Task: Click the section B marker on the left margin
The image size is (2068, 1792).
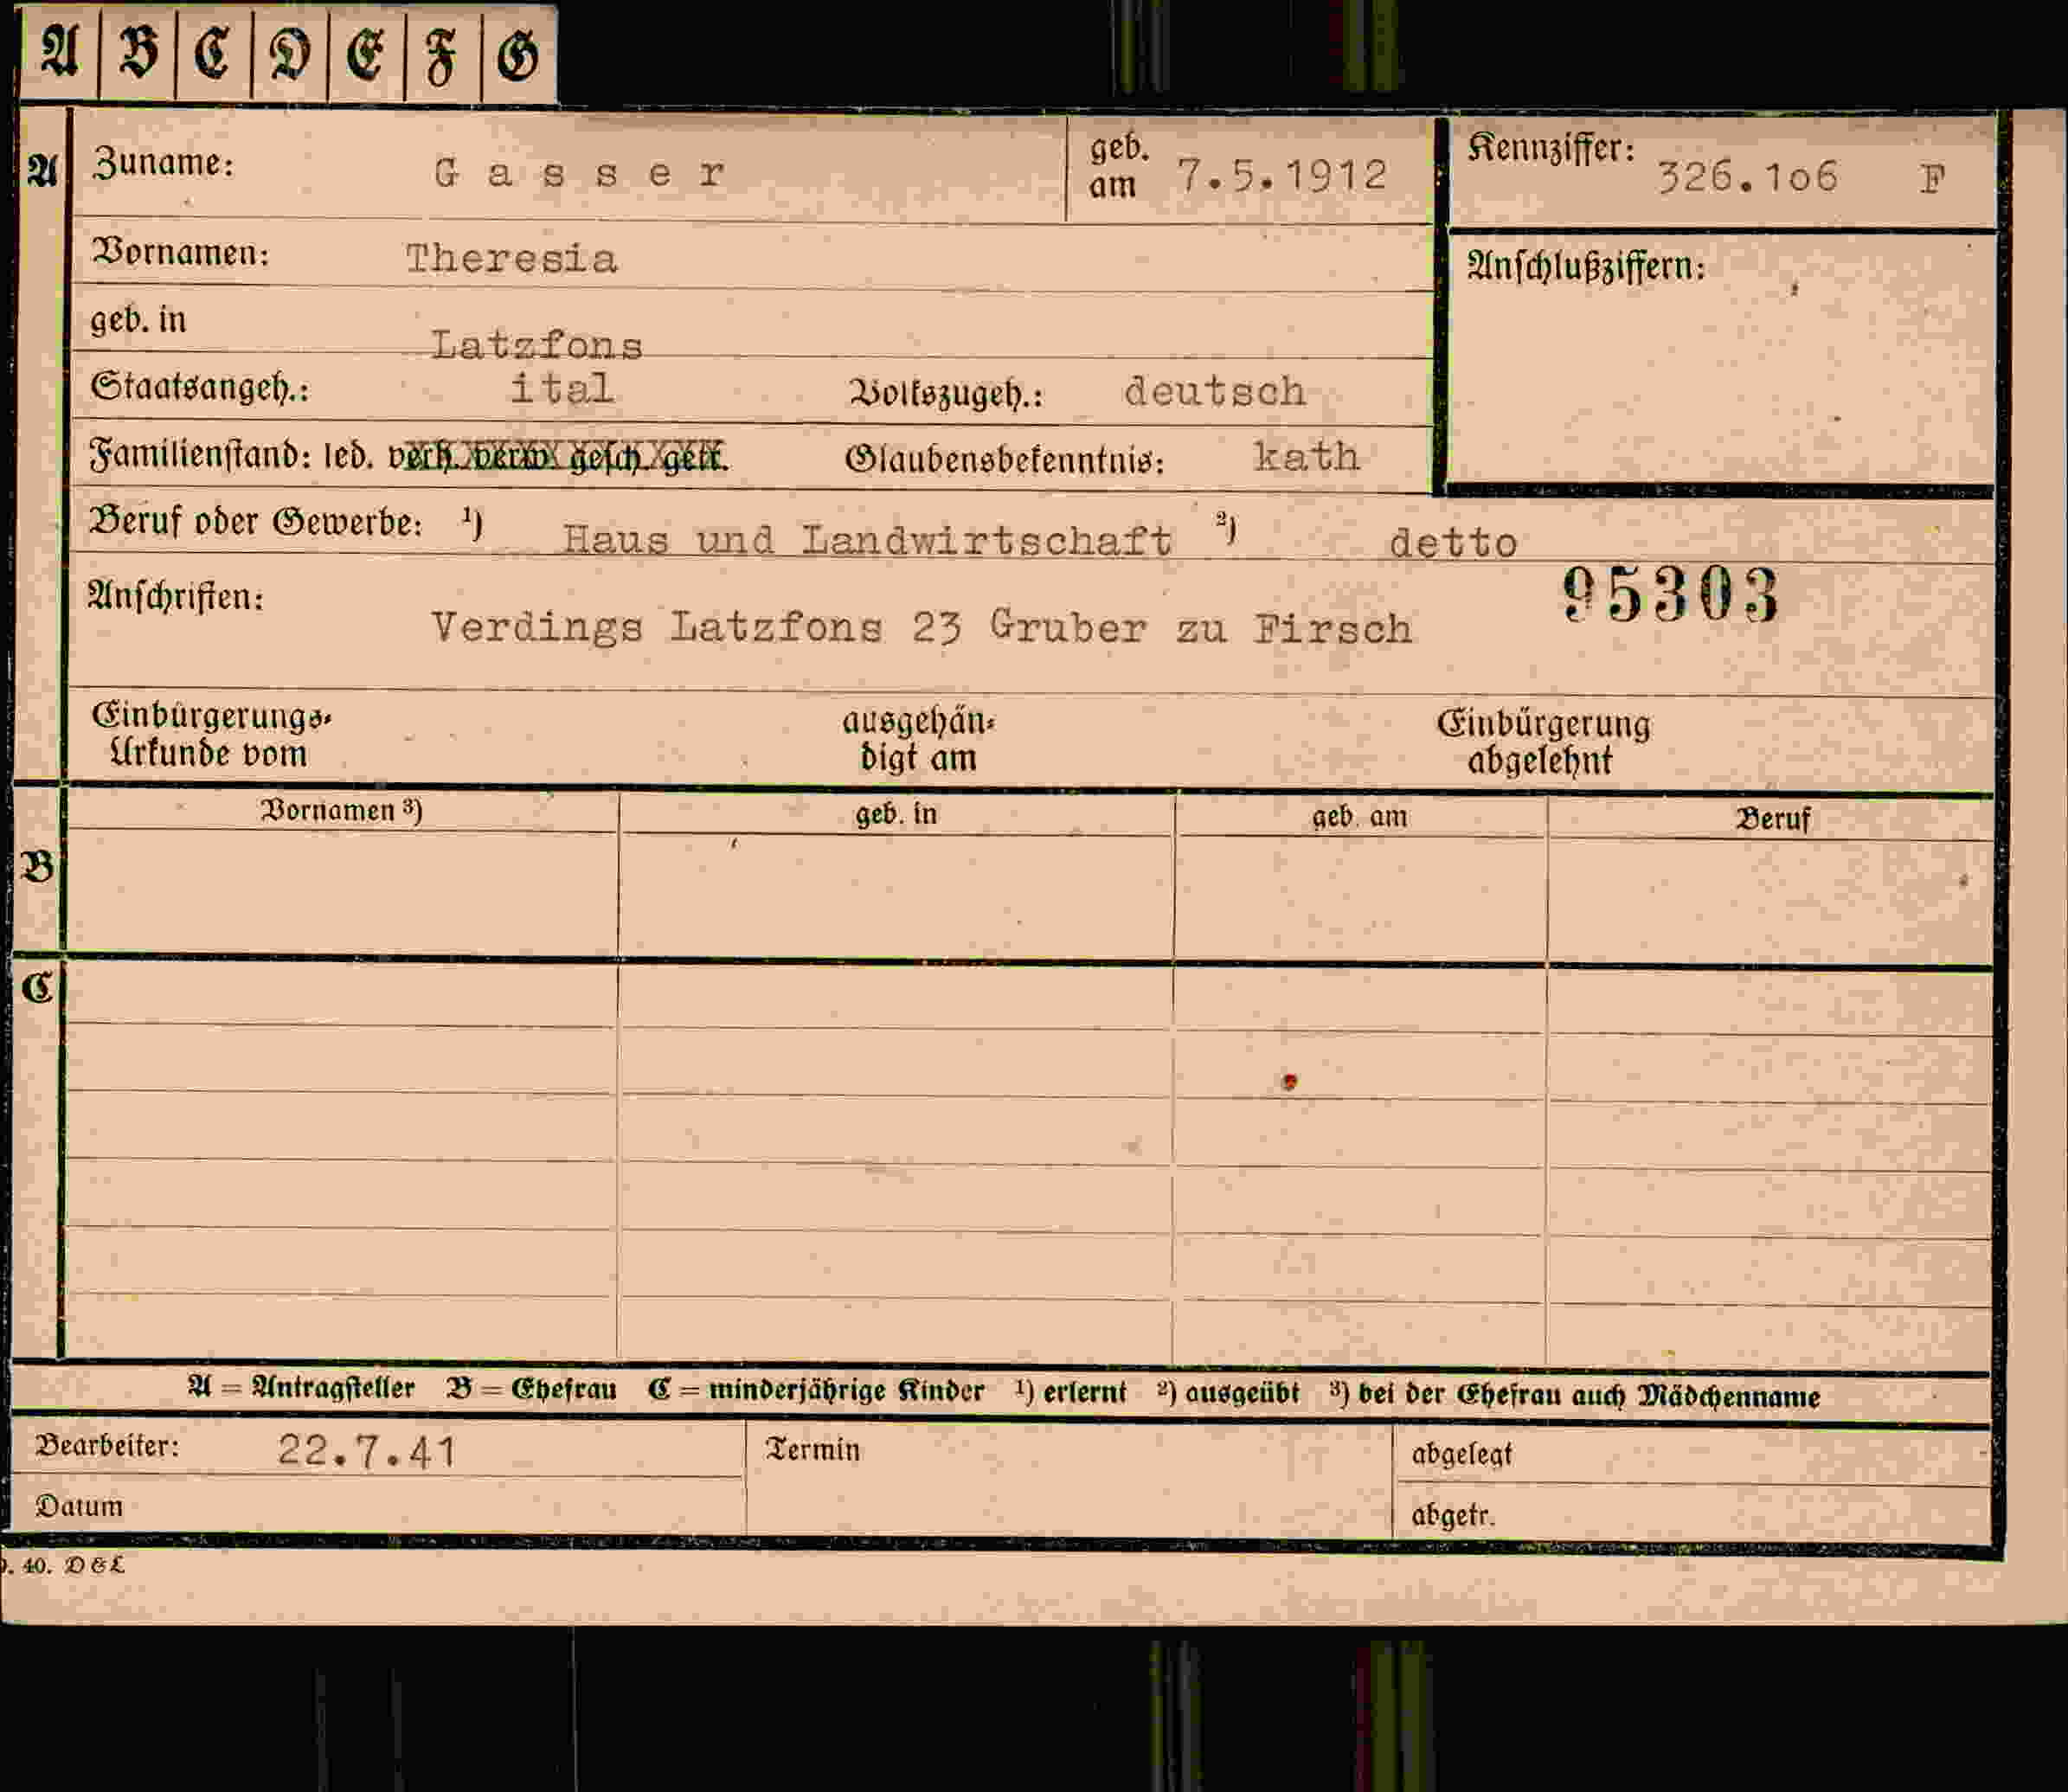Action: 38,866
